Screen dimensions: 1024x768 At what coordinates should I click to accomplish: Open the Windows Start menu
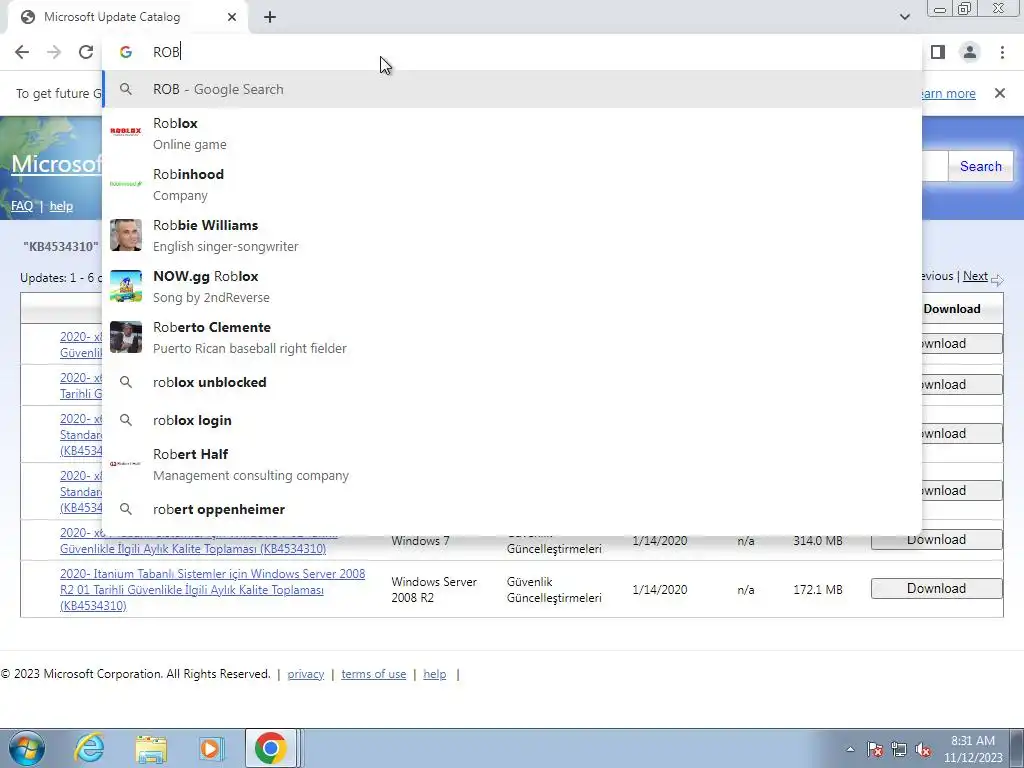(x=26, y=748)
